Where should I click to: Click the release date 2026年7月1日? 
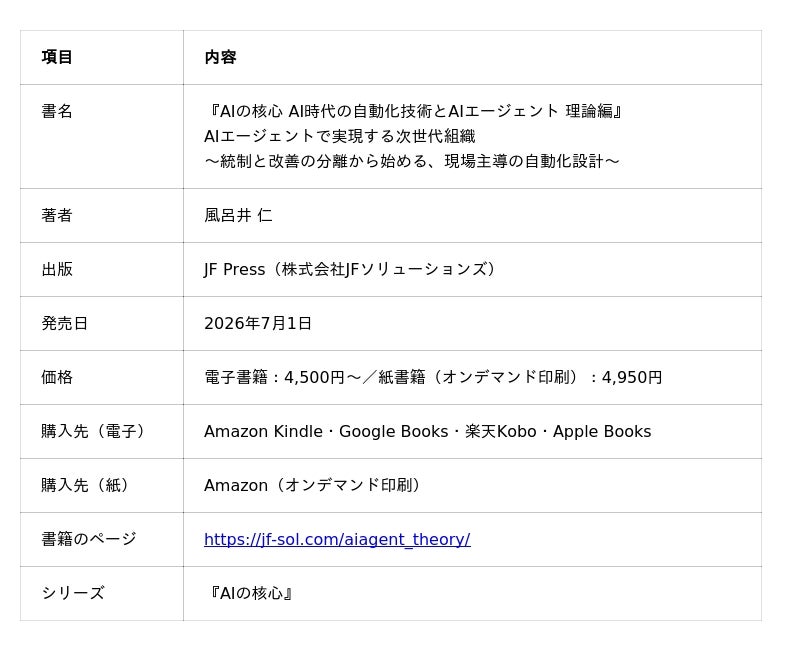pyautogui.click(x=258, y=323)
